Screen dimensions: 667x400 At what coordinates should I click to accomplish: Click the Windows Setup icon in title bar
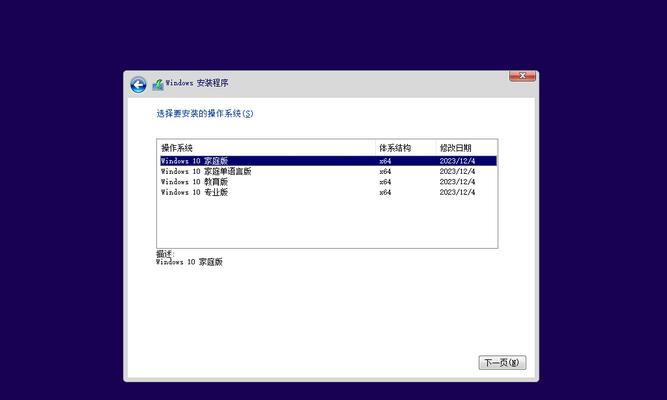pos(158,84)
